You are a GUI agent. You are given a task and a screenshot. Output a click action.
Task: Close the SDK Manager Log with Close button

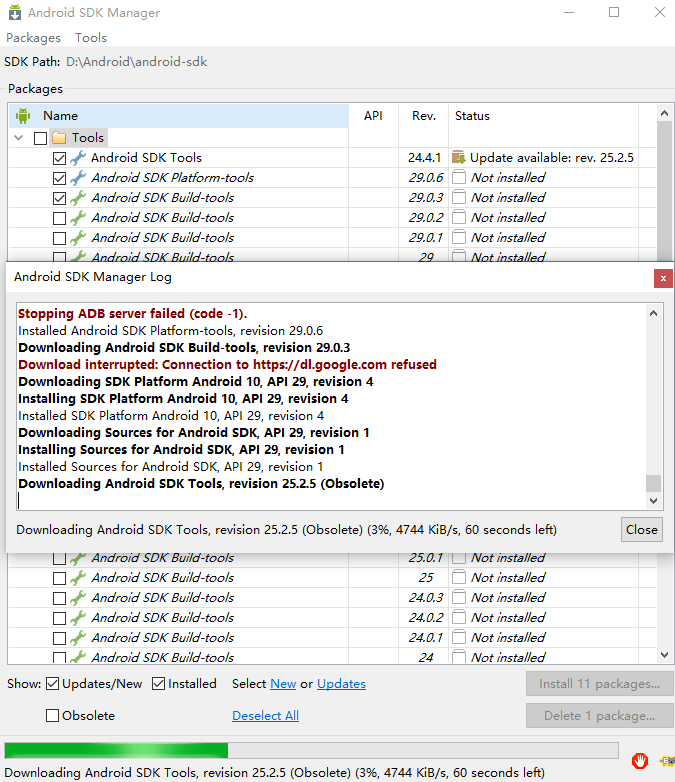(642, 530)
